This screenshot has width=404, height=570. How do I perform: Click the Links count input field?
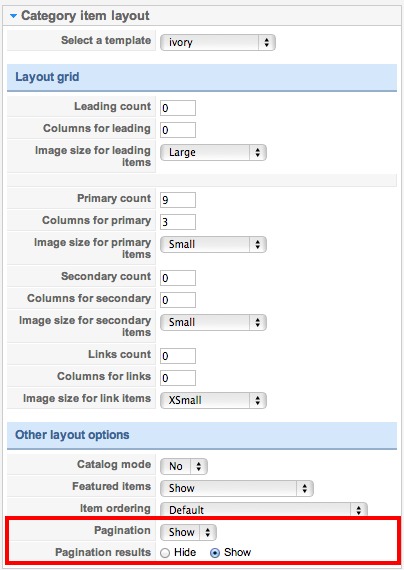point(178,356)
